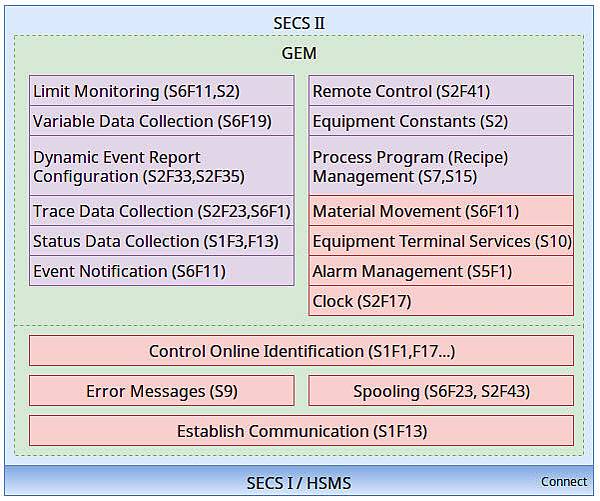Image resolution: width=600 pixels, height=501 pixels.
Task: Click the Connect label
Action: pyautogui.click(x=564, y=482)
